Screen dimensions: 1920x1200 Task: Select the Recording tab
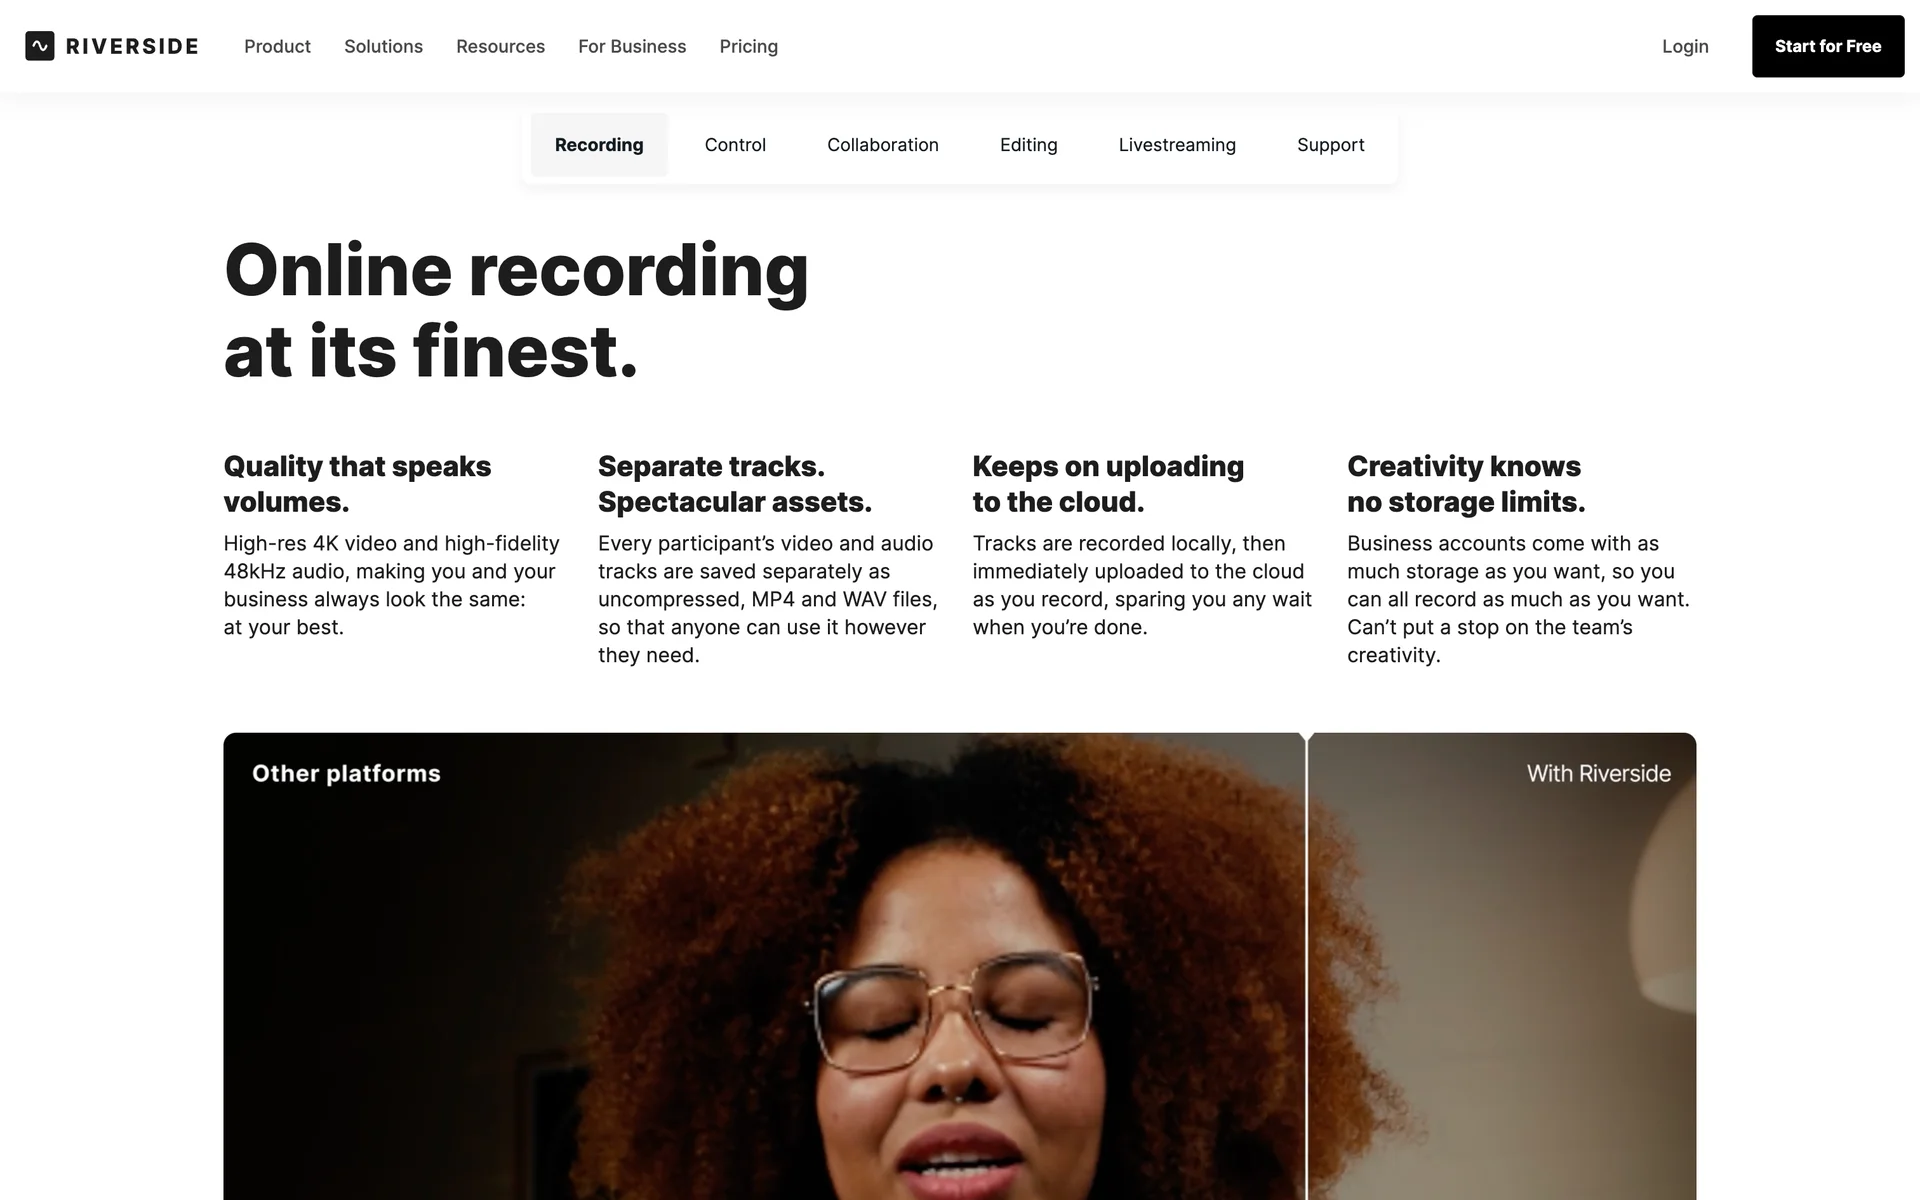coord(599,145)
